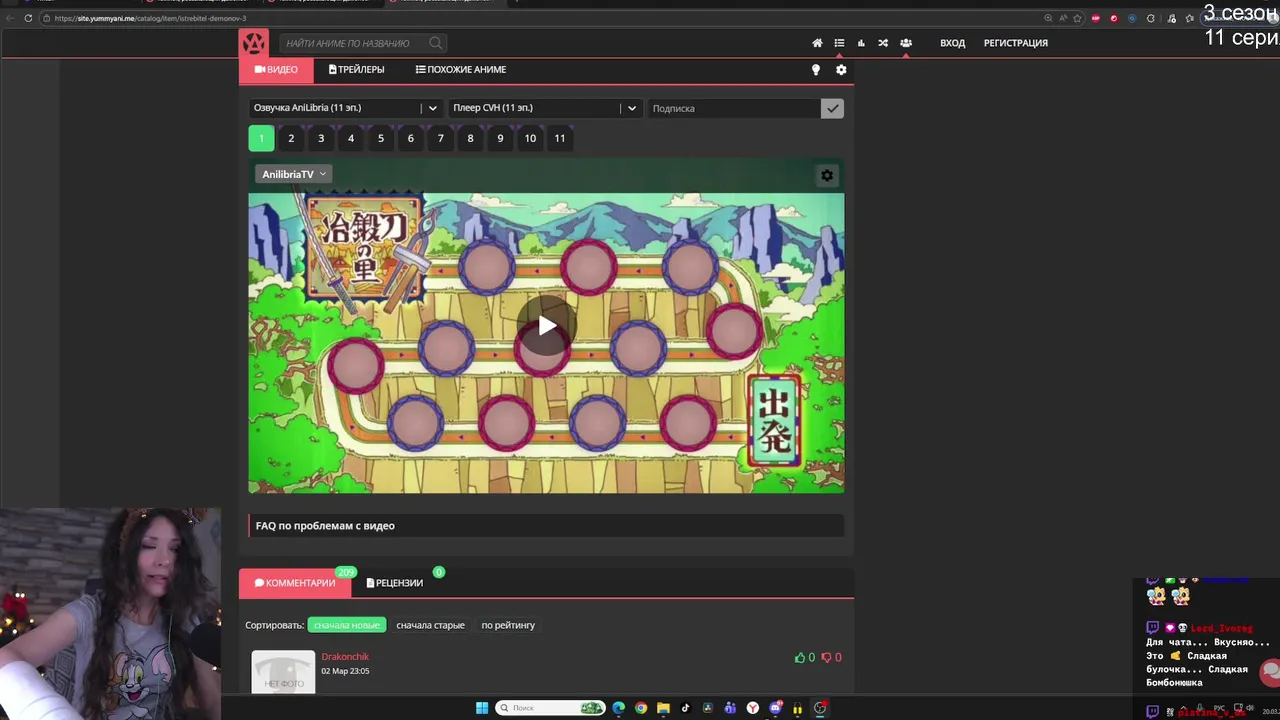Open the Озвучка AniLibria voice dropdown
1280x720 pixels.
[x=346, y=108]
